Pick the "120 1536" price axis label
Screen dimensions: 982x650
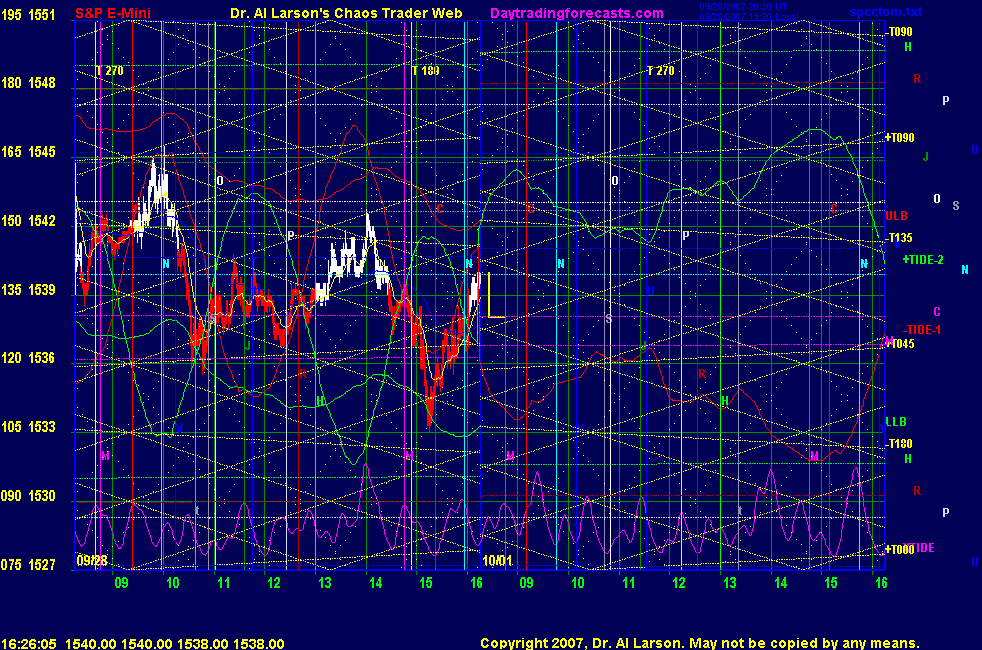(28, 358)
